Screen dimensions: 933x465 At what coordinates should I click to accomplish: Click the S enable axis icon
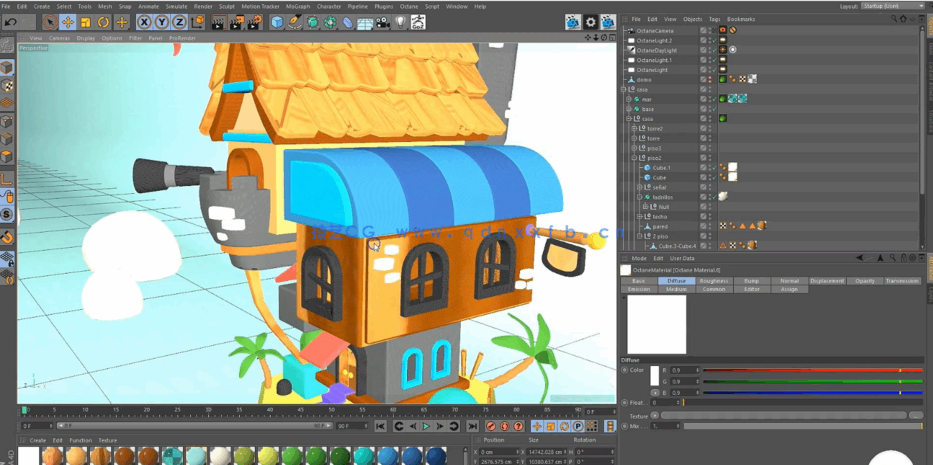click(x=7, y=215)
